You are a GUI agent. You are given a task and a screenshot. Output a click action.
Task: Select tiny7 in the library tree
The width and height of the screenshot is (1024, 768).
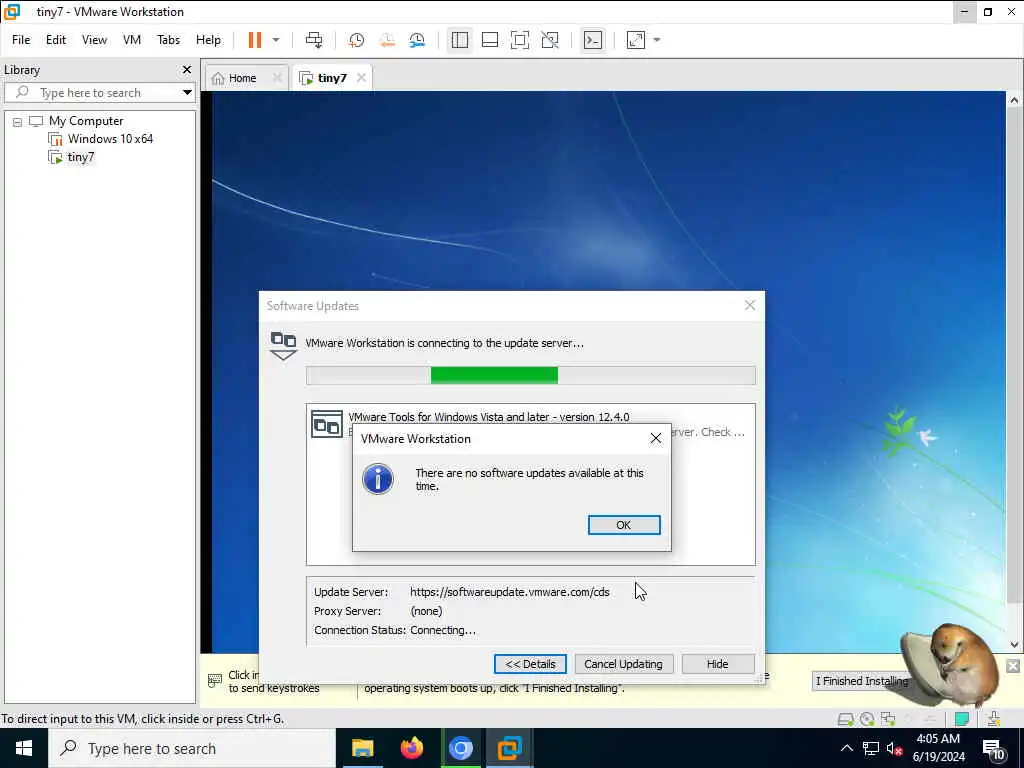(80, 157)
